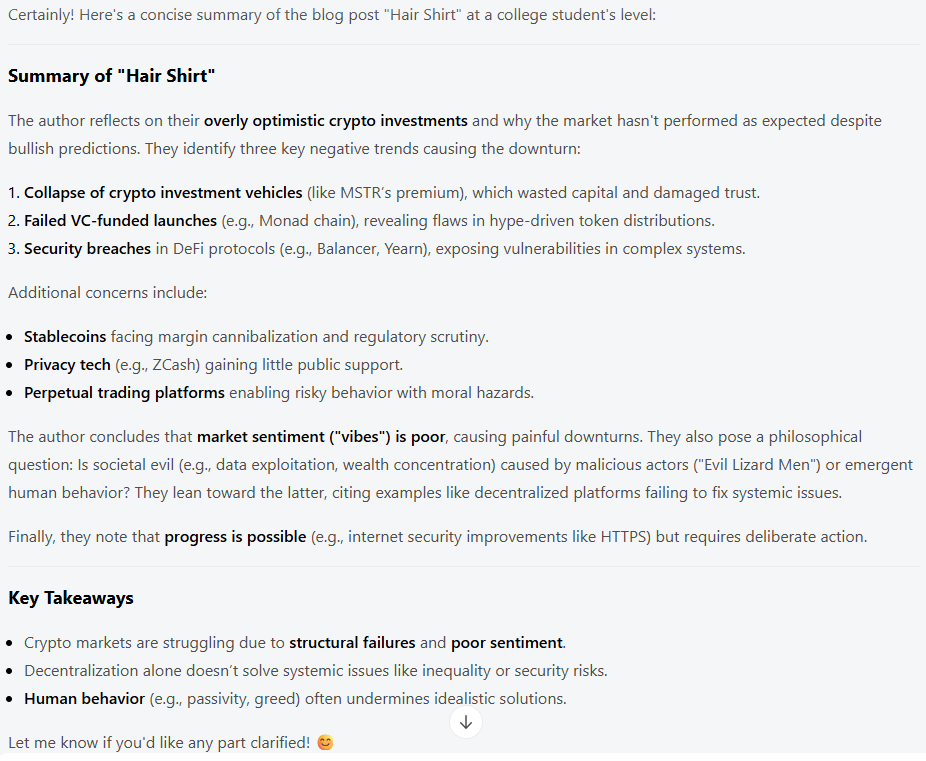Click the 'Decentralization alone doesn't solve' bullet

pos(315,671)
